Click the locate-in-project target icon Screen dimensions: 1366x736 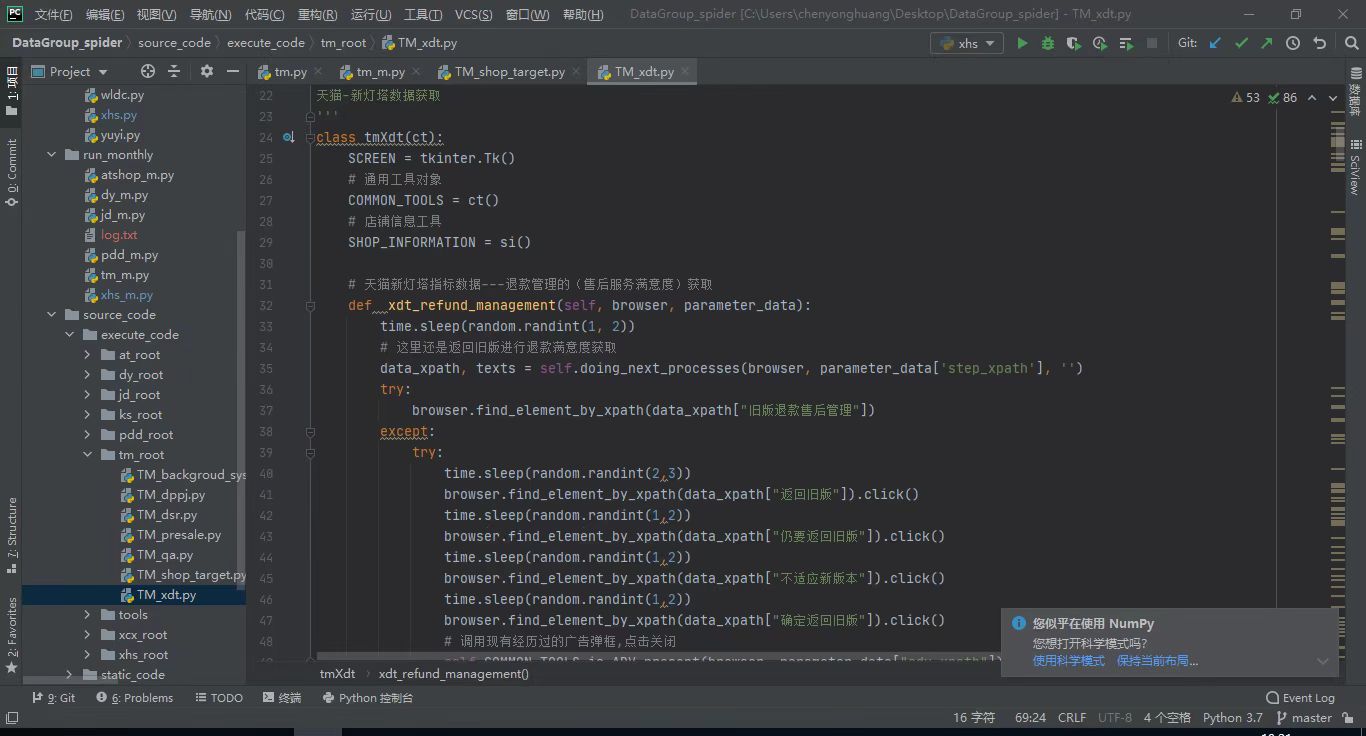148,71
